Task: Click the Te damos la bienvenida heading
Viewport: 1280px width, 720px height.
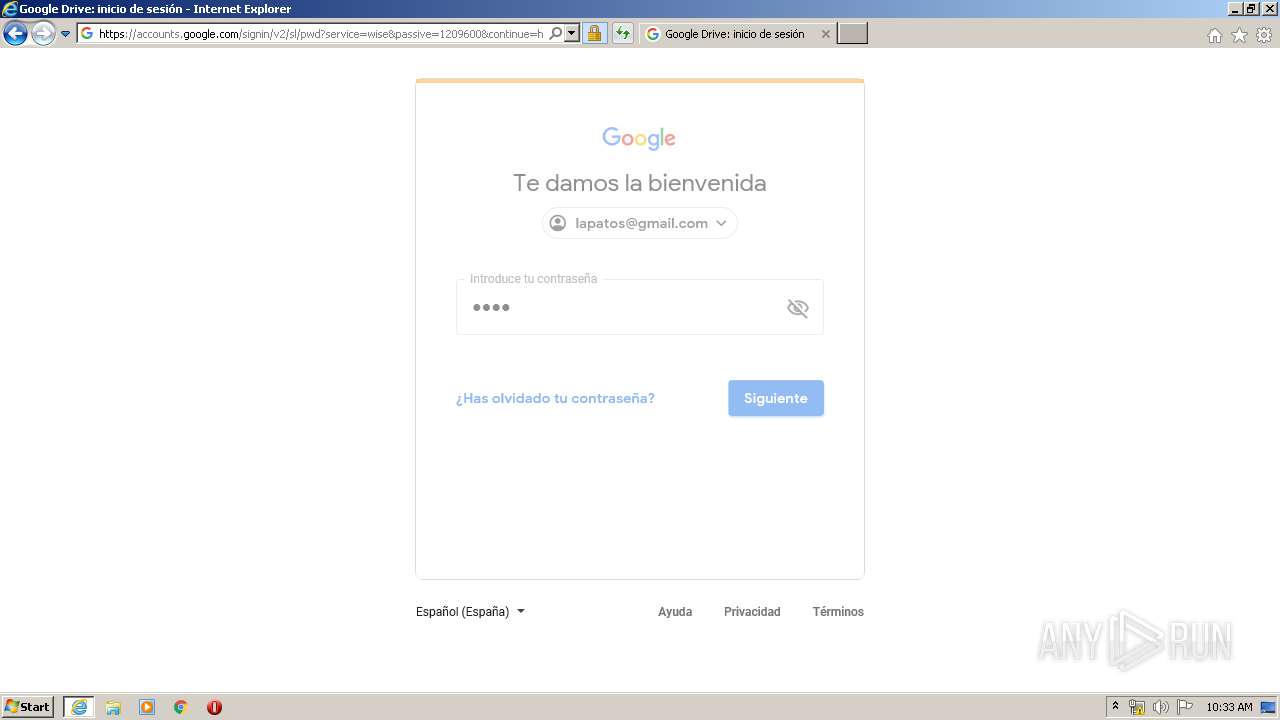Action: tap(640, 183)
